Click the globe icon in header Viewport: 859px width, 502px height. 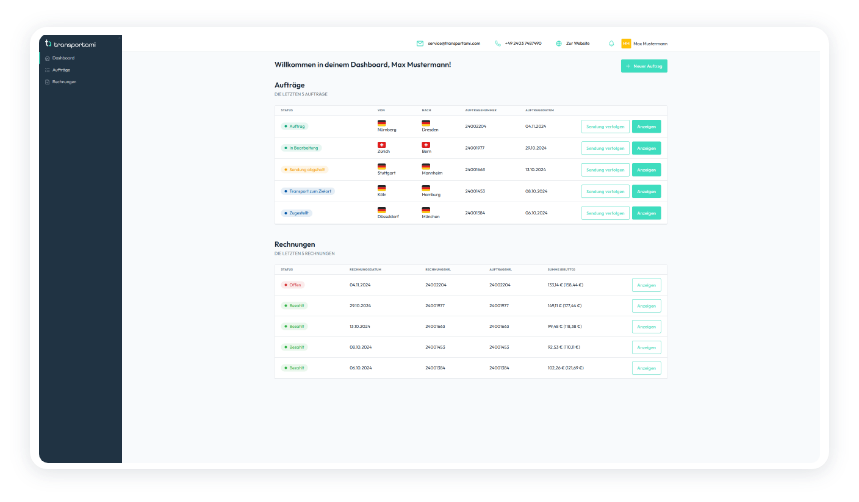[x=559, y=43]
